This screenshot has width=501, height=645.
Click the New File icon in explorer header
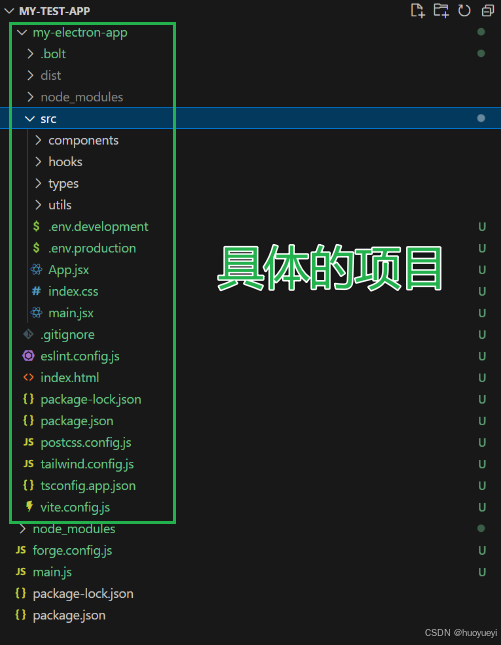click(418, 10)
